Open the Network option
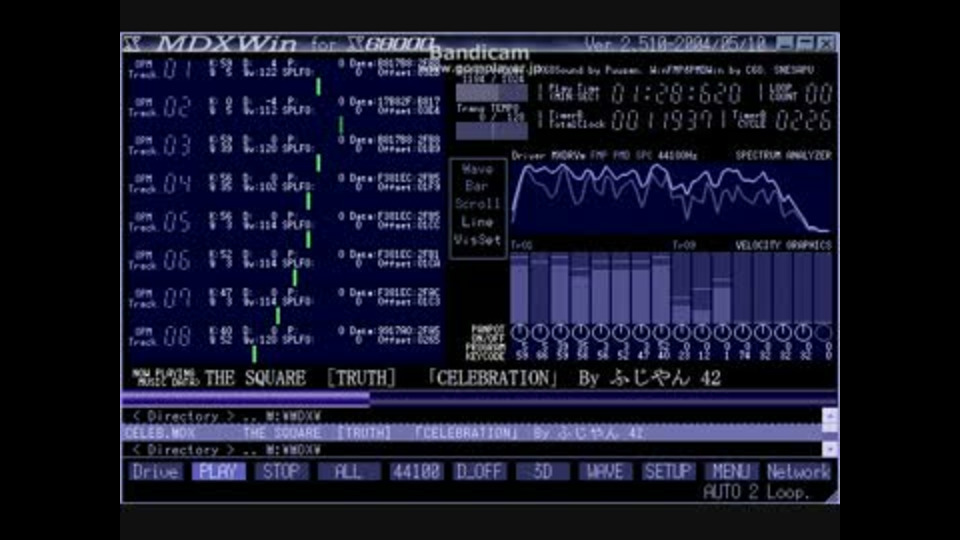 tap(798, 471)
